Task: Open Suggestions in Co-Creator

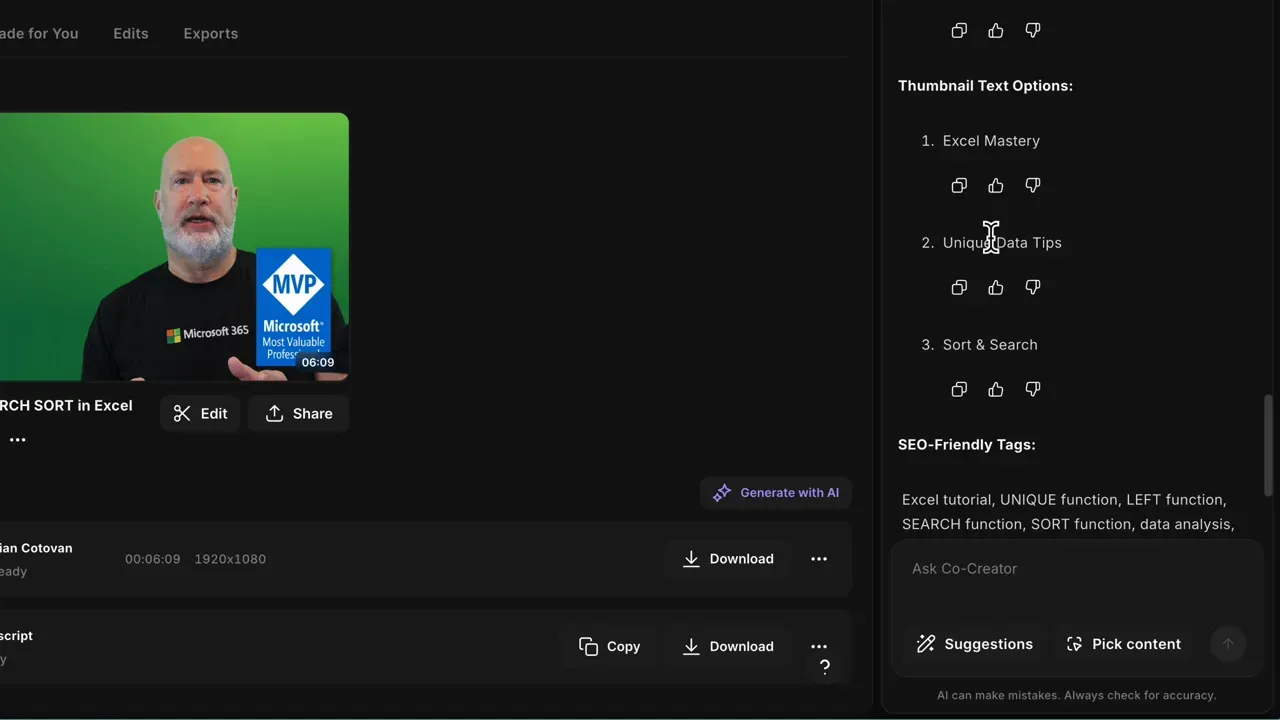Action: coord(974,645)
